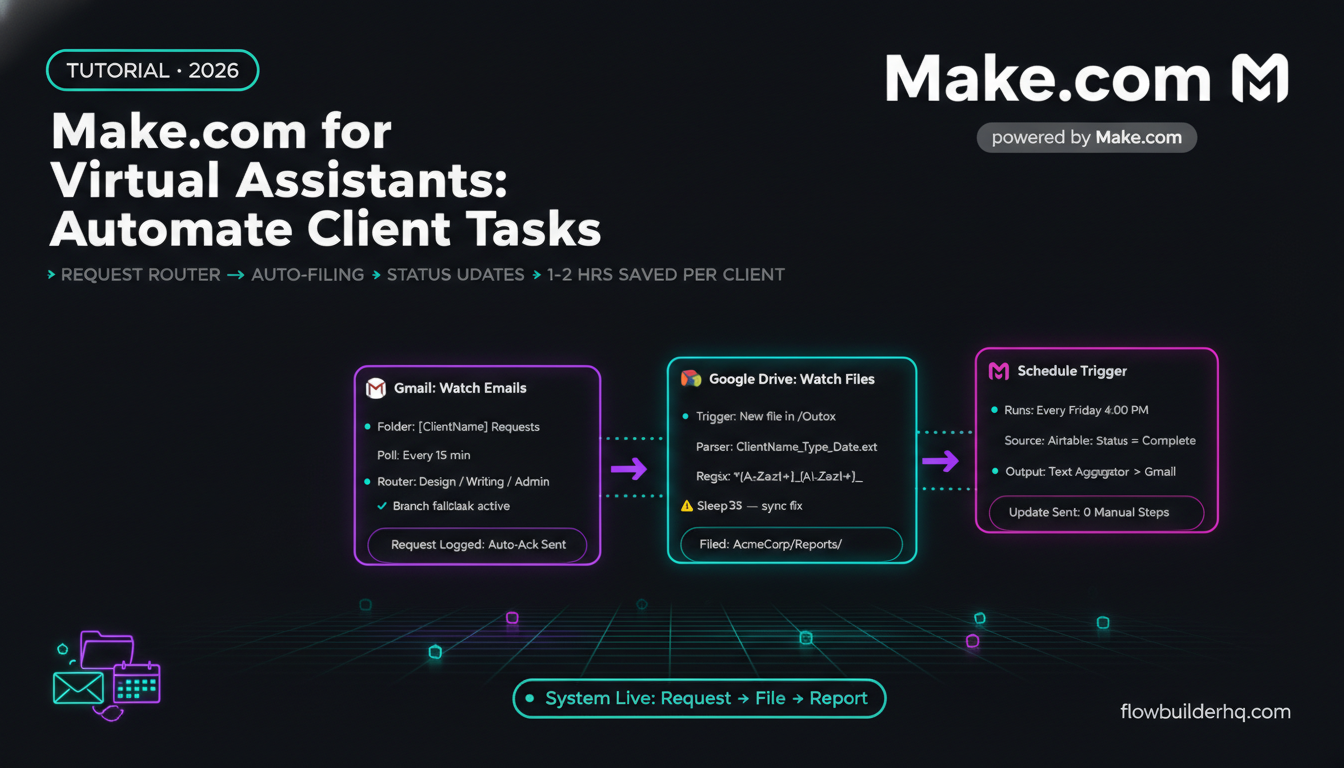The width and height of the screenshot is (1344, 768).
Task: Click the Schedule Trigger card title
Action: click(x=1072, y=371)
